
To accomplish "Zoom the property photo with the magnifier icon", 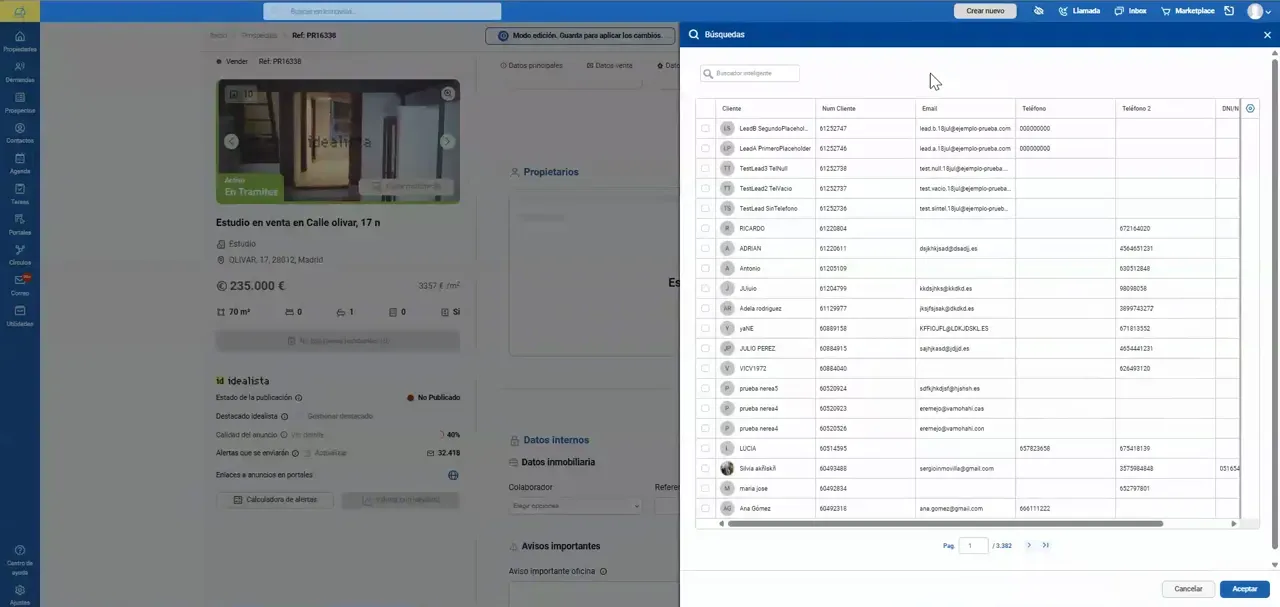I will point(448,93).
